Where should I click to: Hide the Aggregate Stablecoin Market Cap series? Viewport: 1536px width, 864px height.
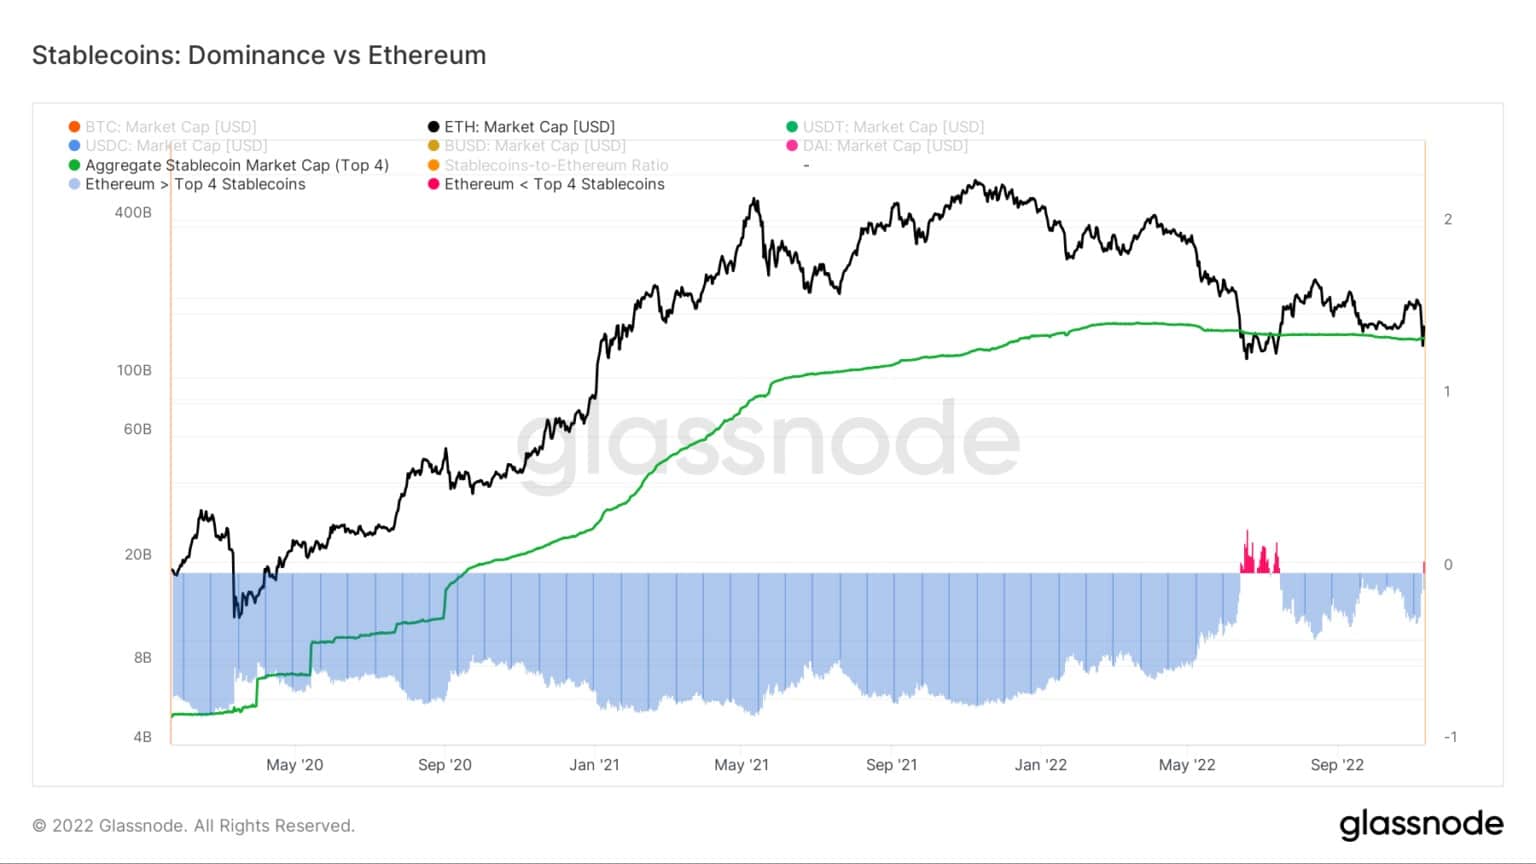pos(228,165)
